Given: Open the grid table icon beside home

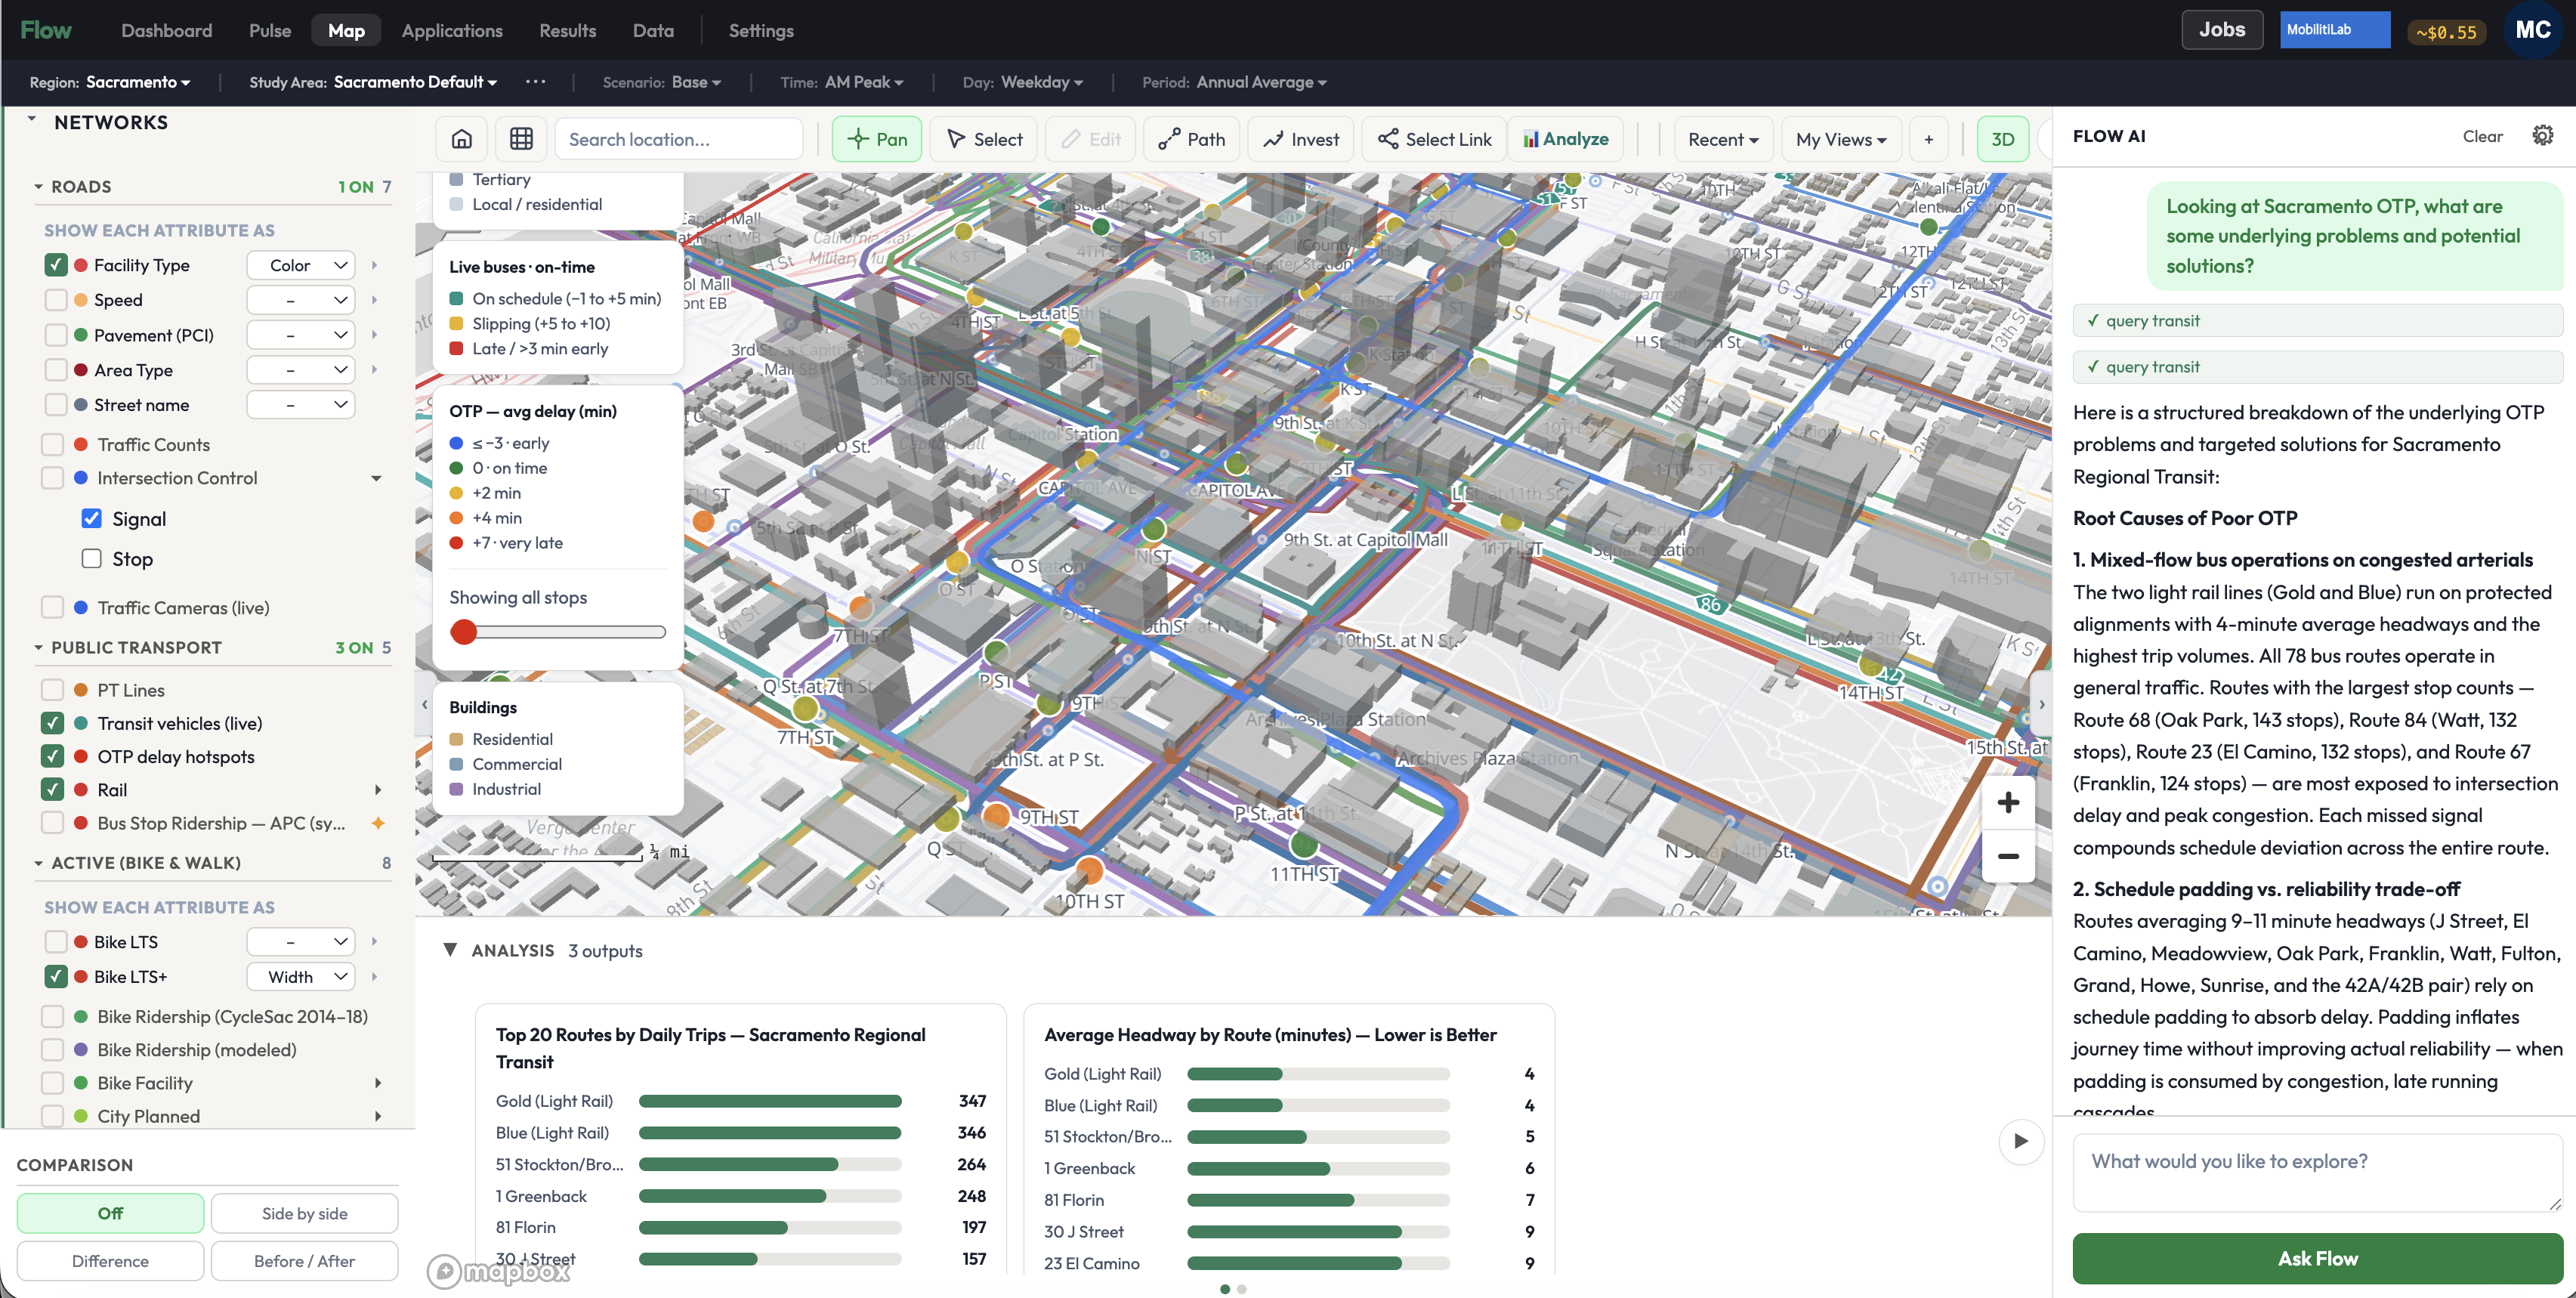Looking at the screenshot, I should tap(521, 139).
